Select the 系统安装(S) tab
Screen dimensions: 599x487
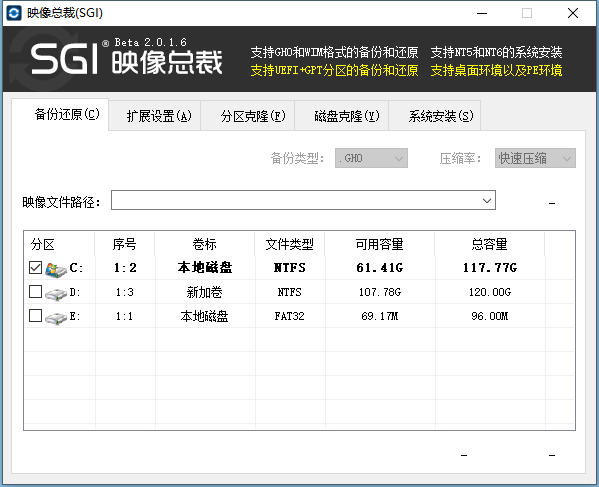click(441, 116)
